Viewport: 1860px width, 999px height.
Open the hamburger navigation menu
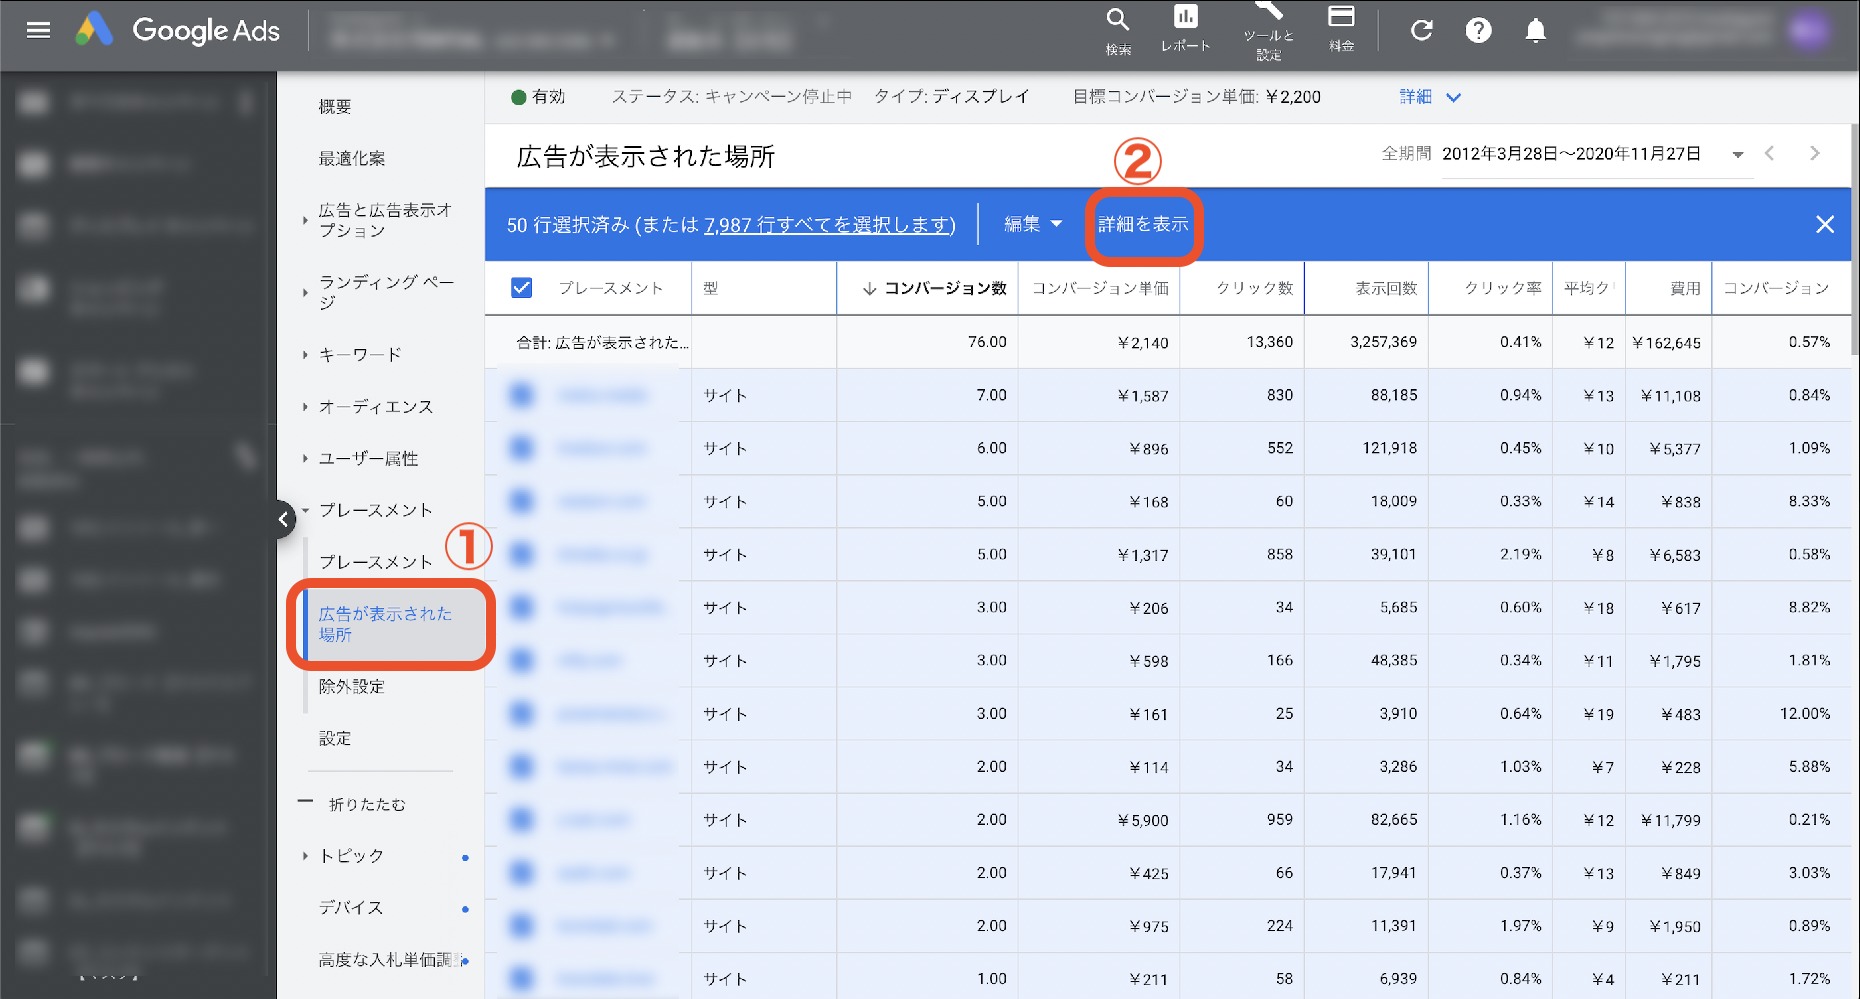tap(38, 29)
